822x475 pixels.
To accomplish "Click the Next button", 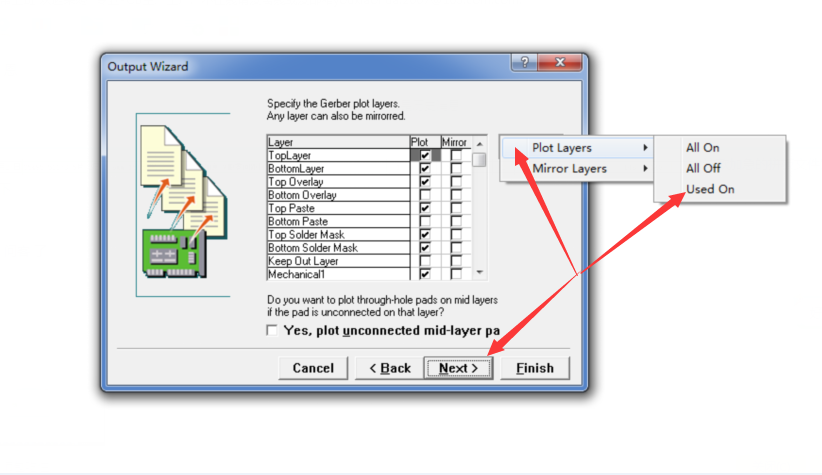I will click(458, 368).
